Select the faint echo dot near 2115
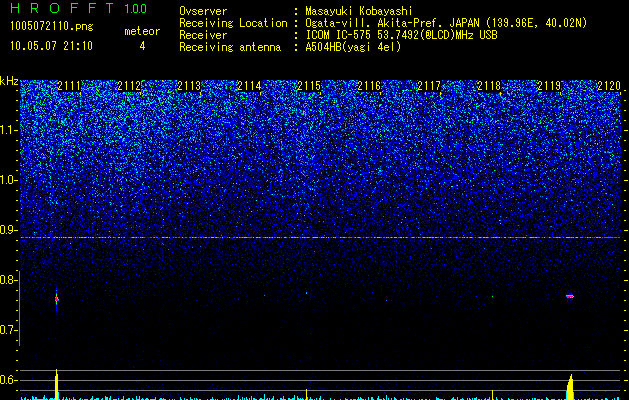This screenshot has width=629, height=400. (306, 293)
